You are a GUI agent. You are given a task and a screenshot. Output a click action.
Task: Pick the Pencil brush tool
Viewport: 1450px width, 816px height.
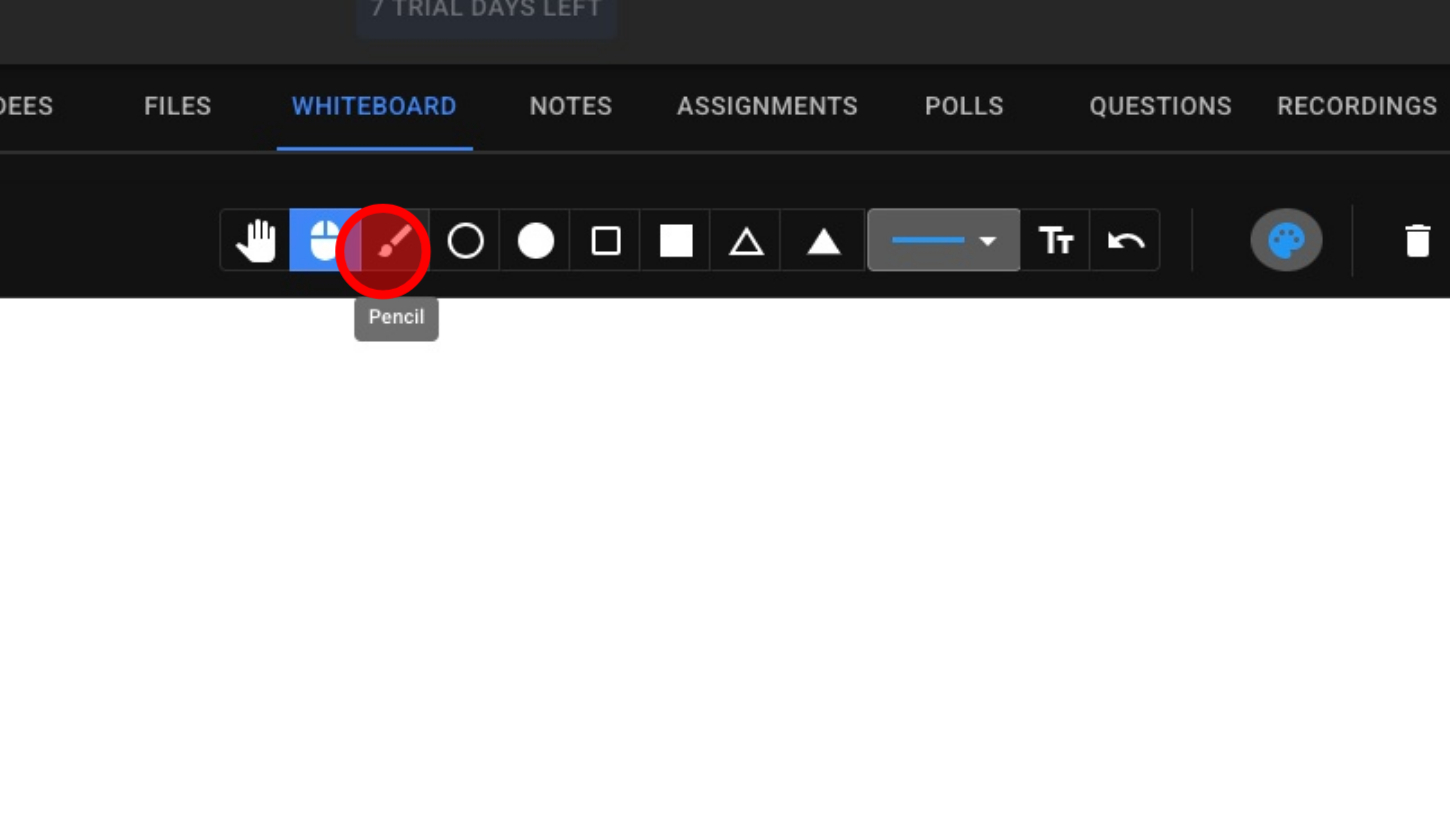(x=395, y=241)
